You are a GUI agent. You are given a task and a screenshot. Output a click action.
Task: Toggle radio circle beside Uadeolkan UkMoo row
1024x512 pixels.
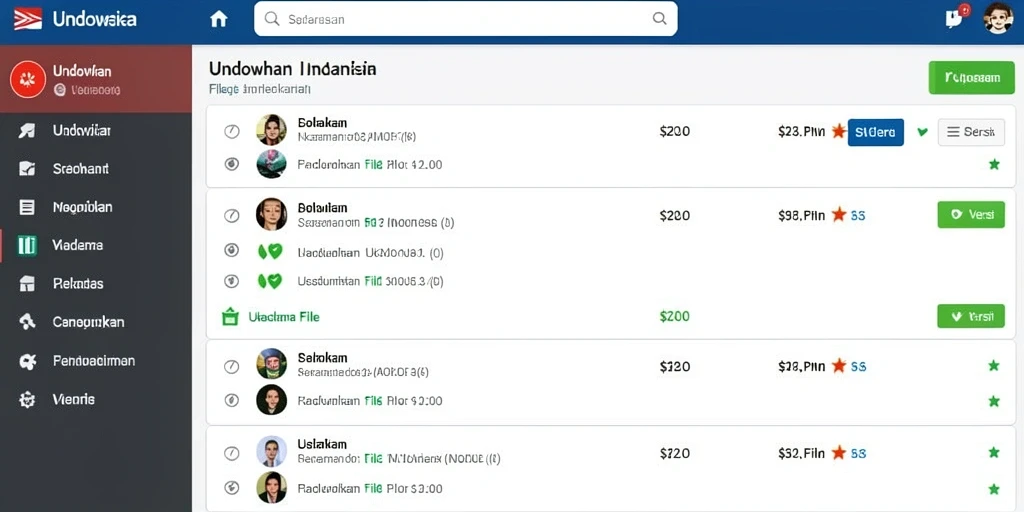coord(232,250)
